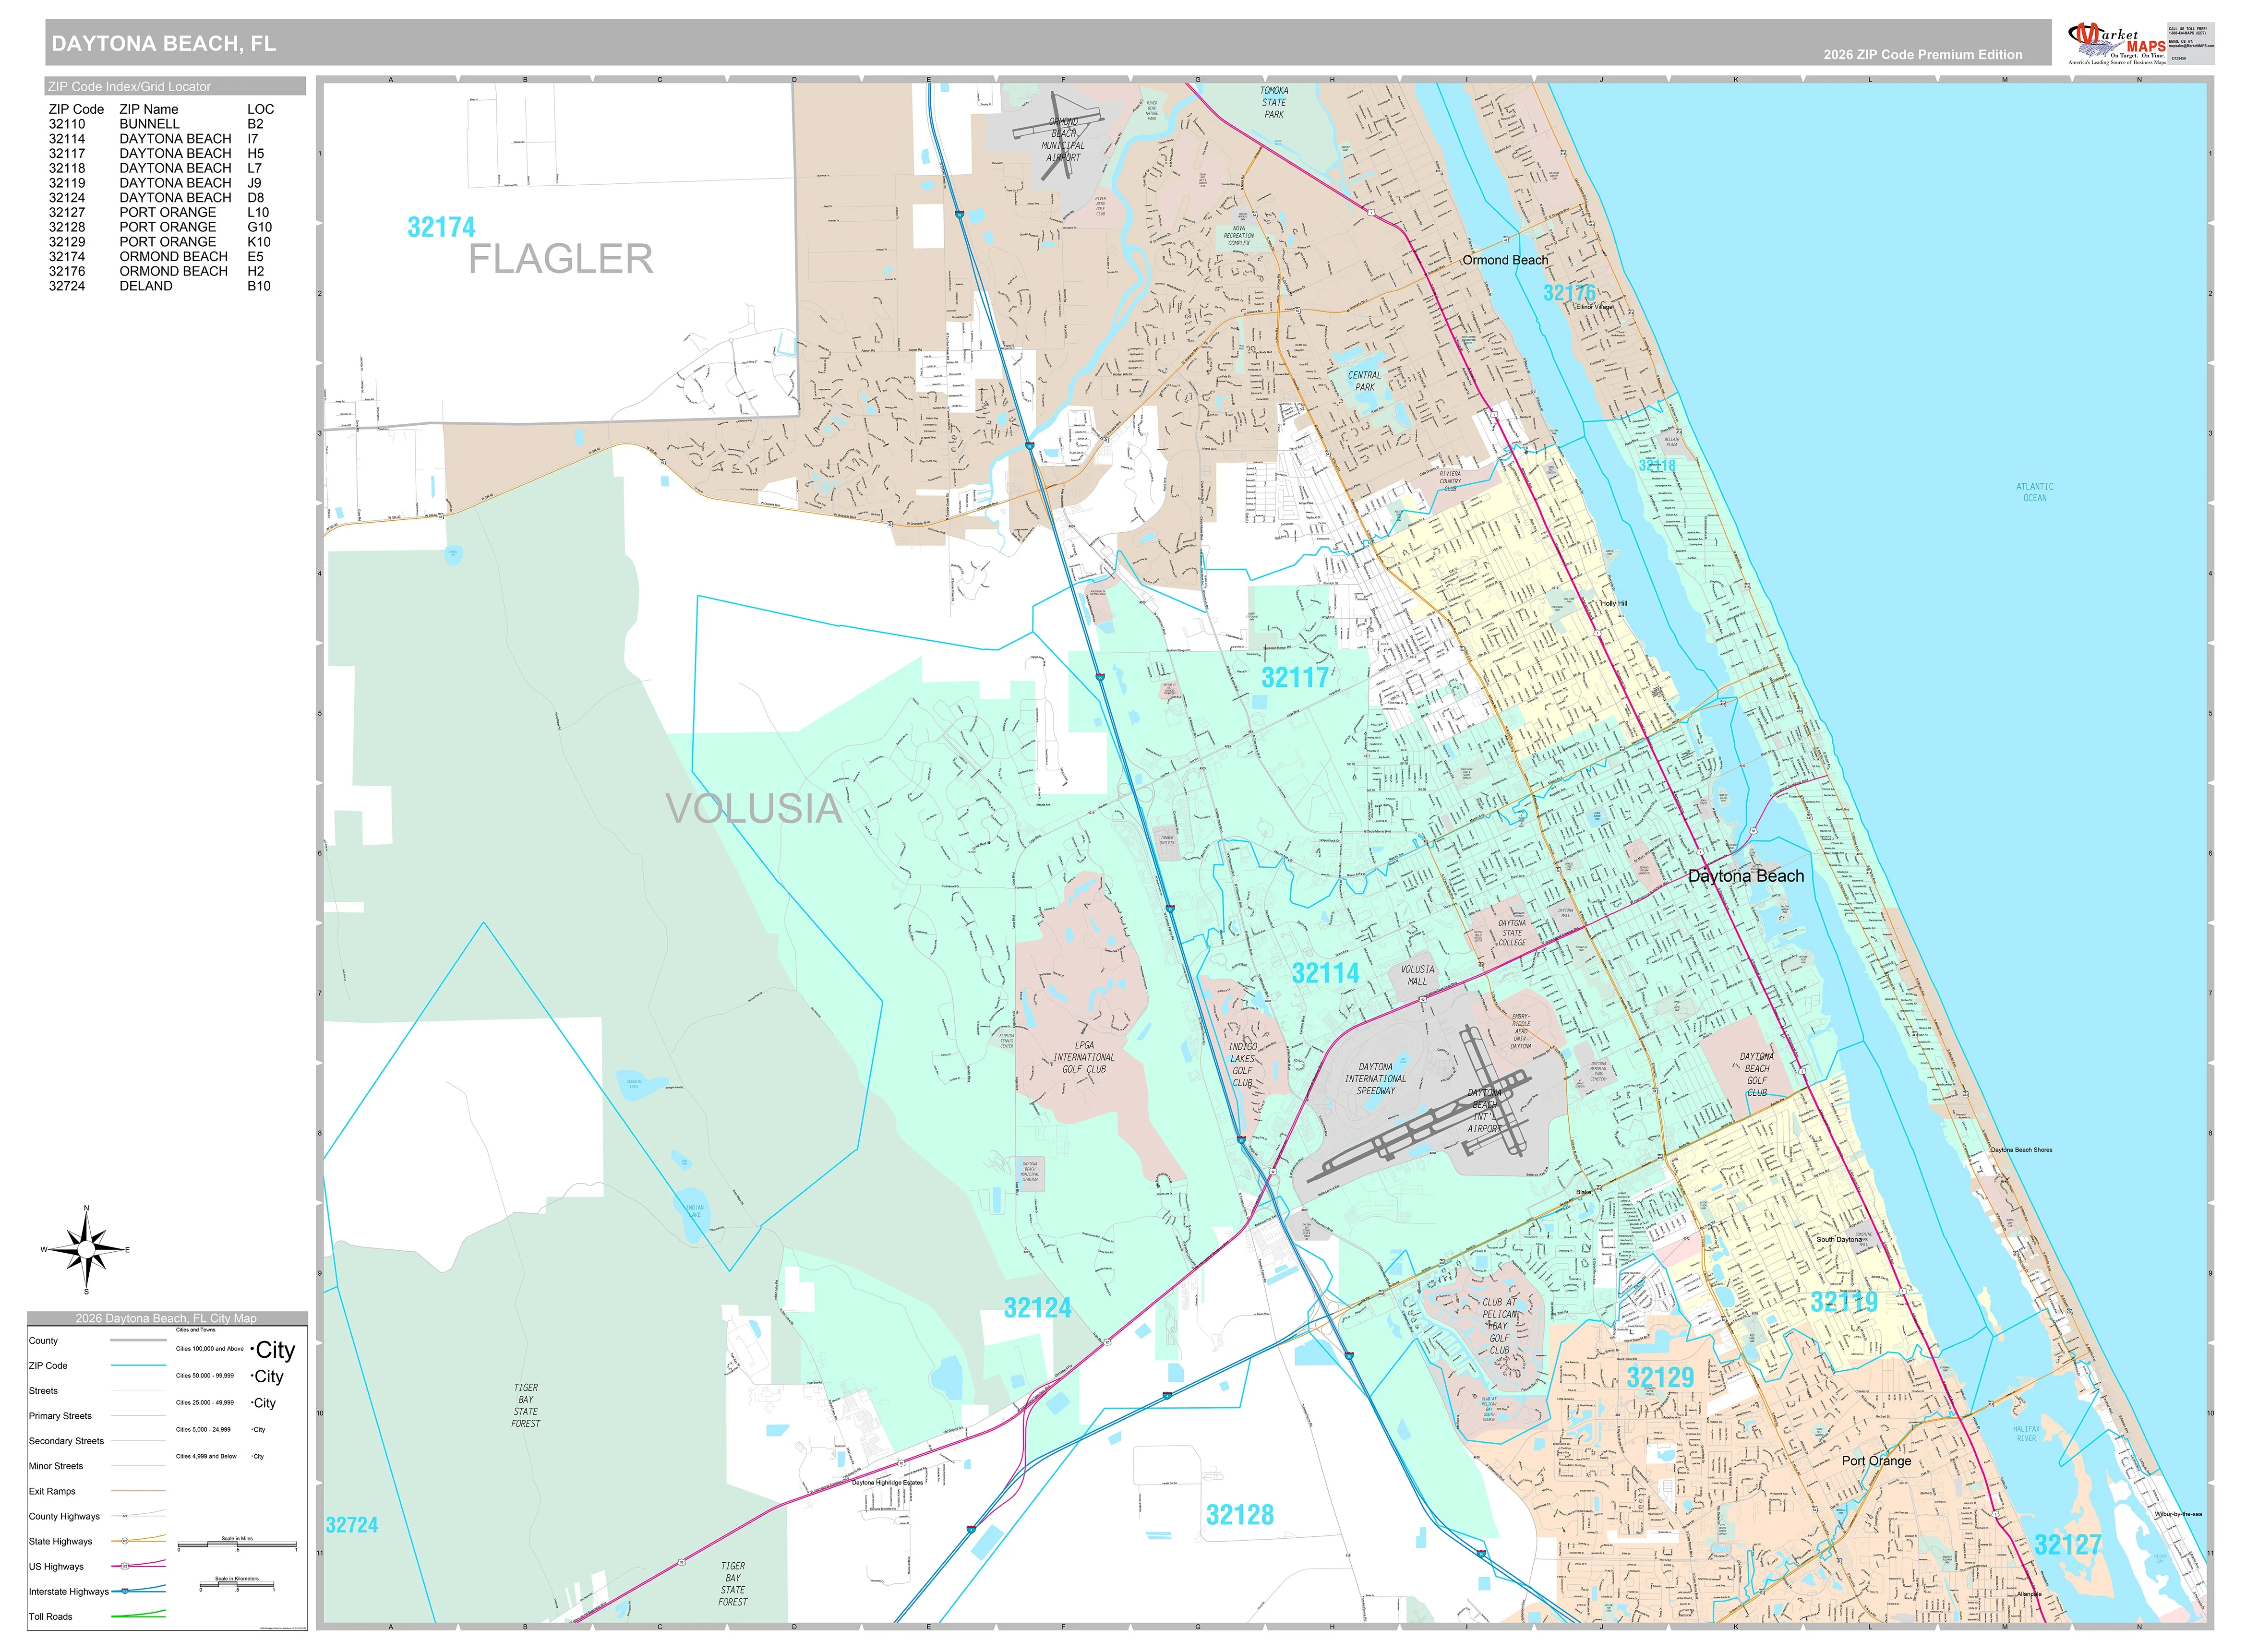
Task: Click the Ormond Beach Municipal Airport label
Action: point(1063,139)
